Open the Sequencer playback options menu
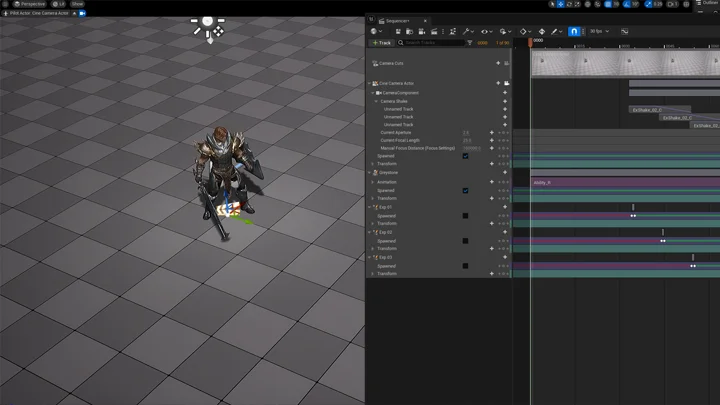 tap(505, 31)
